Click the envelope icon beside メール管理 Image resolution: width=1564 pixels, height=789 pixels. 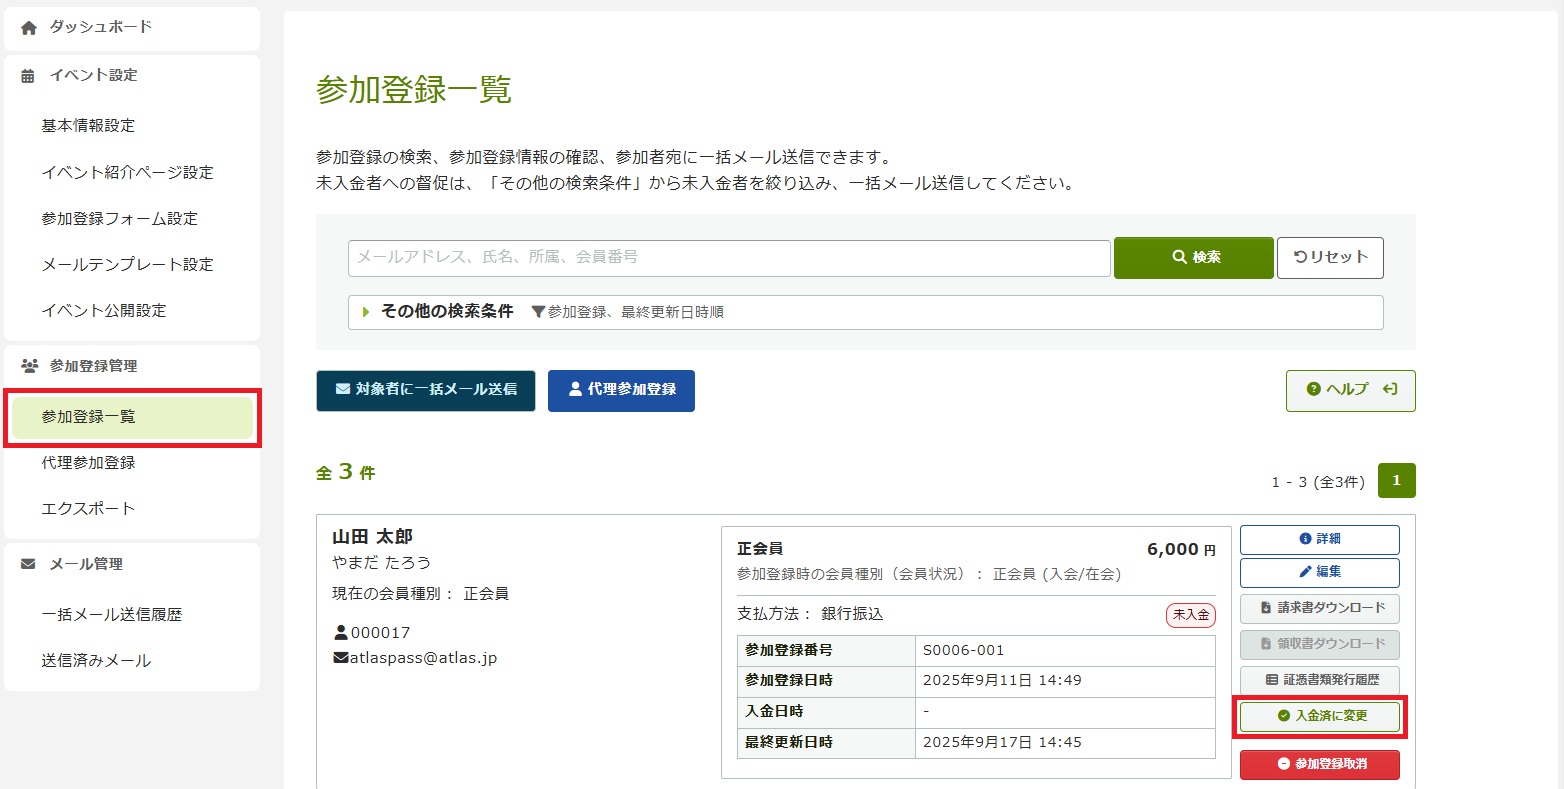pos(28,564)
